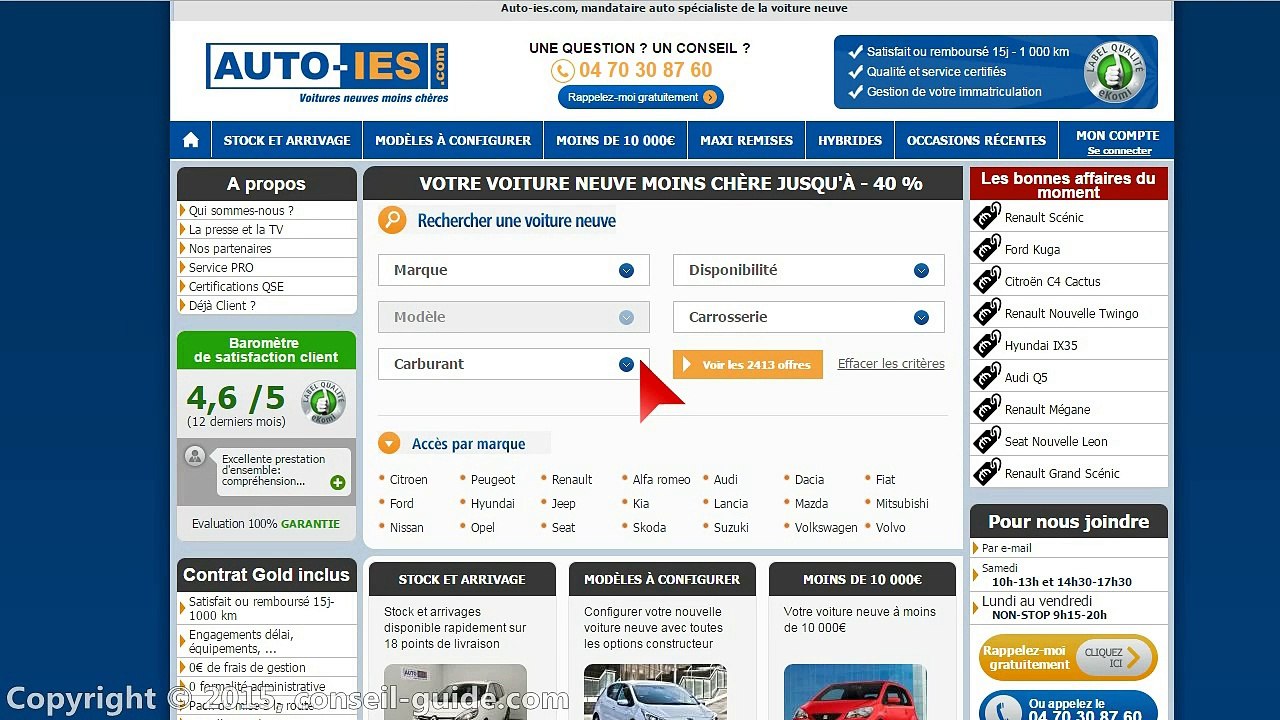The width and height of the screenshot is (1280, 720).
Task: Open the Modèles à configurer menu
Action: (453, 140)
